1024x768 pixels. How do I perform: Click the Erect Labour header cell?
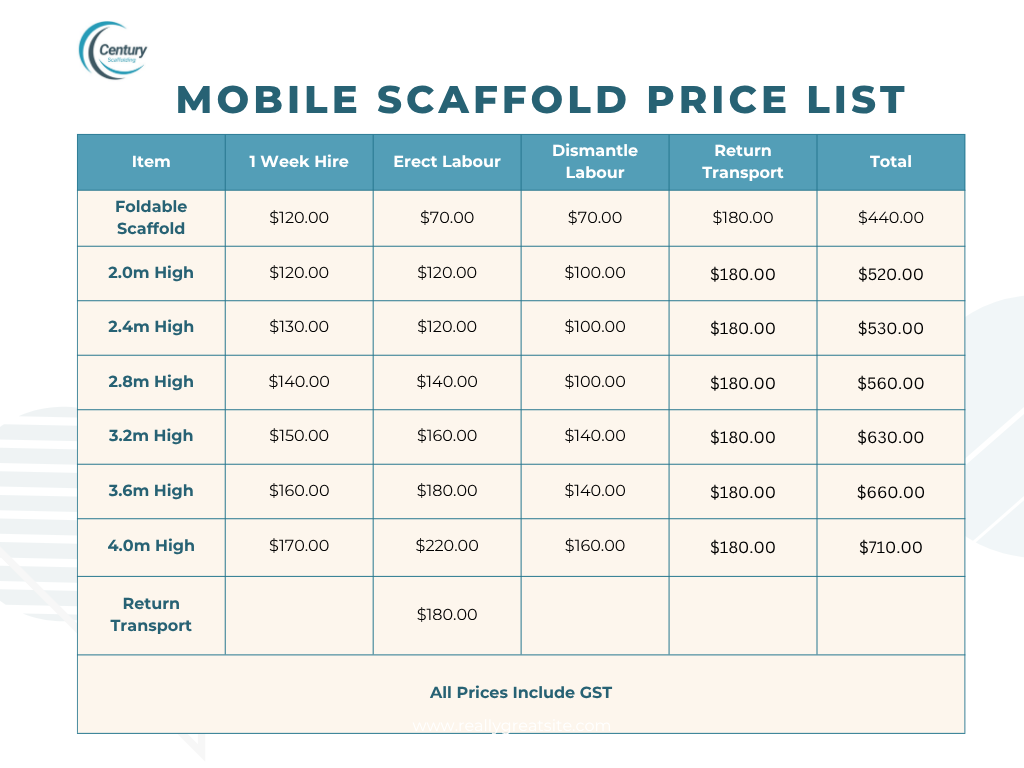coord(447,162)
